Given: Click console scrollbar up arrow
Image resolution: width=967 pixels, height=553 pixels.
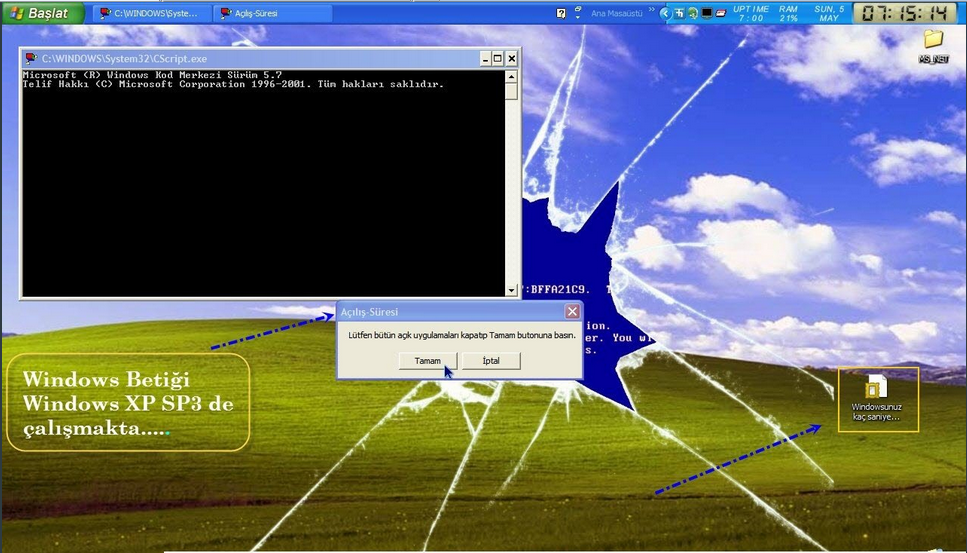Looking at the screenshot, I should [x=511, y=76].
